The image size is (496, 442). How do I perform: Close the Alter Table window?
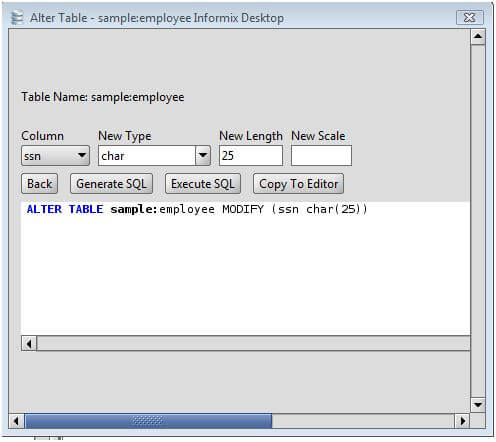point(469,18)
